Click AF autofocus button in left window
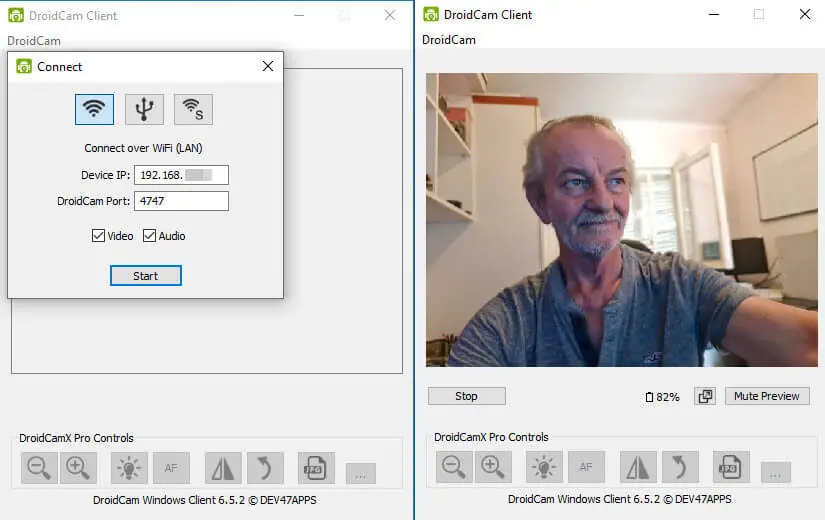This screenshot has height=520, width=825. click(x=171, y=468)
